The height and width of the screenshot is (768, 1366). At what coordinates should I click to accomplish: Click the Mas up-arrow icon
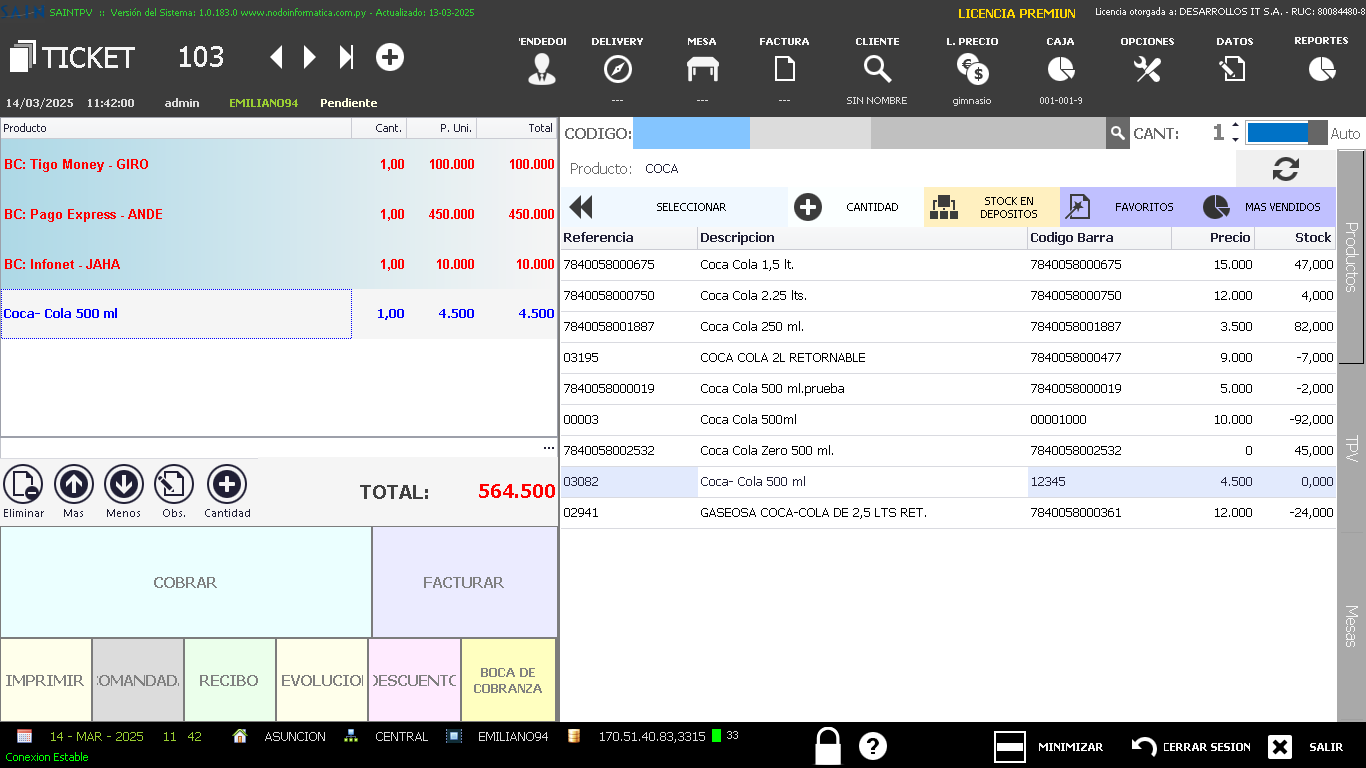pyautogui.click(x=74, y=485)
